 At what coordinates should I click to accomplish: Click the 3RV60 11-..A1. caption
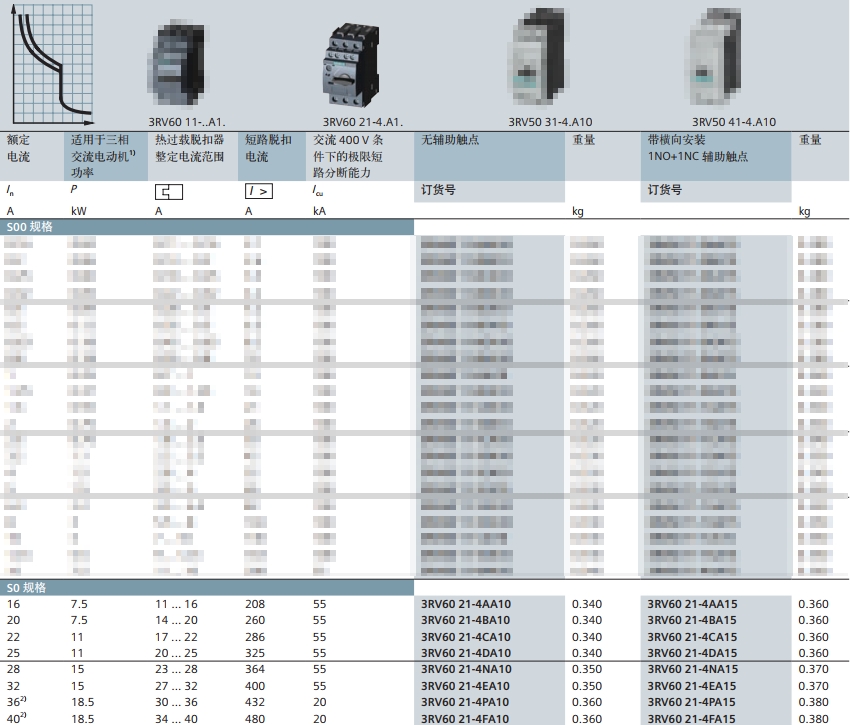186,122
